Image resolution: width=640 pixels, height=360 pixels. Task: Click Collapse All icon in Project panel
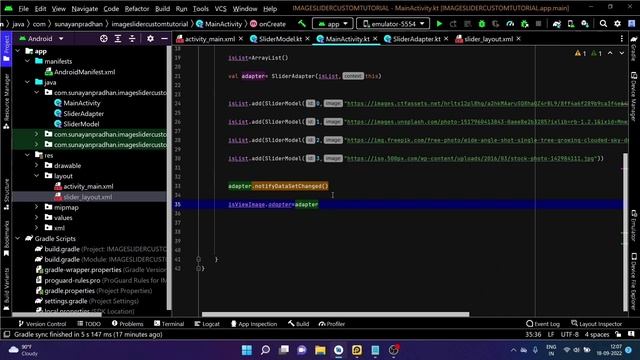(x=132, y=38)
